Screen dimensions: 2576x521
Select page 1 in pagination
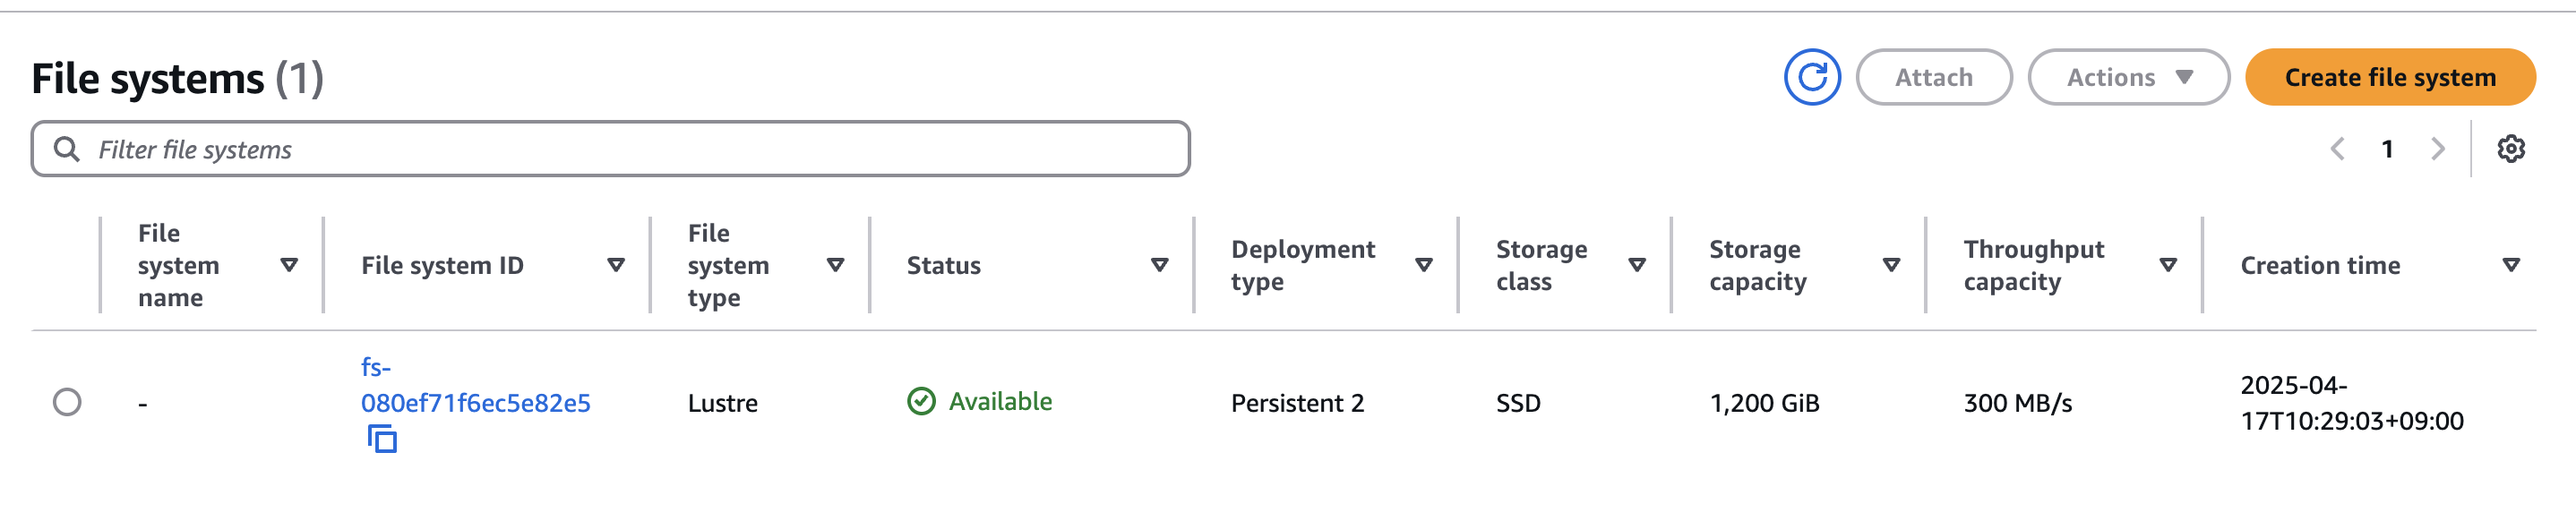(x=2387, y=149)
